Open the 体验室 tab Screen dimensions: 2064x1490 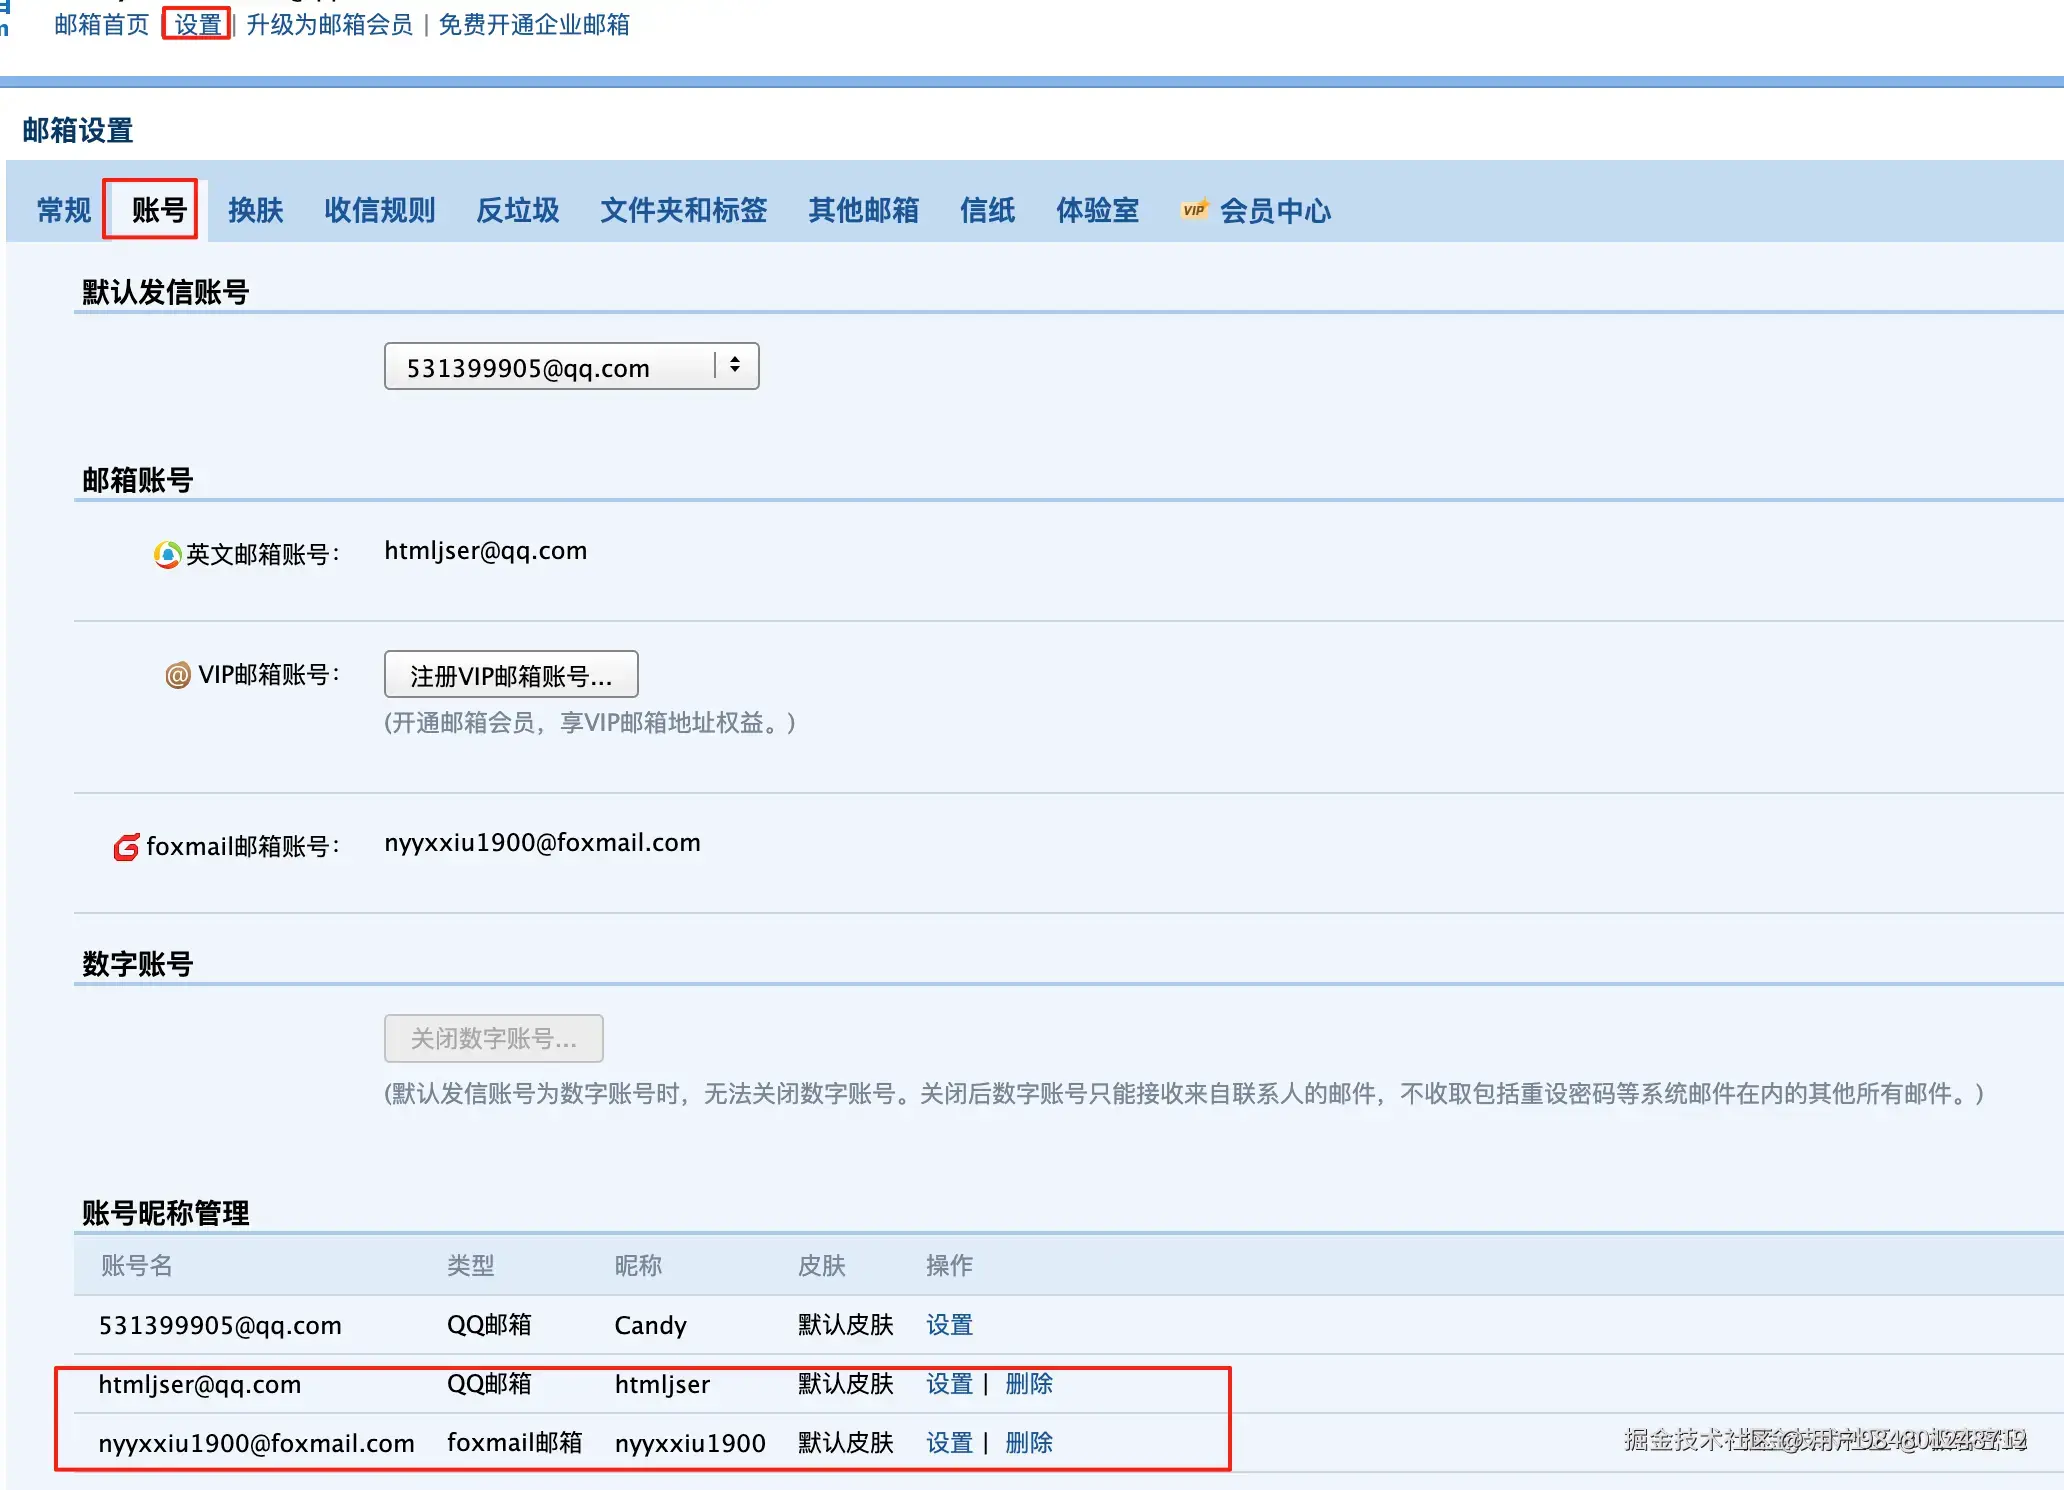click(1097, 210)
